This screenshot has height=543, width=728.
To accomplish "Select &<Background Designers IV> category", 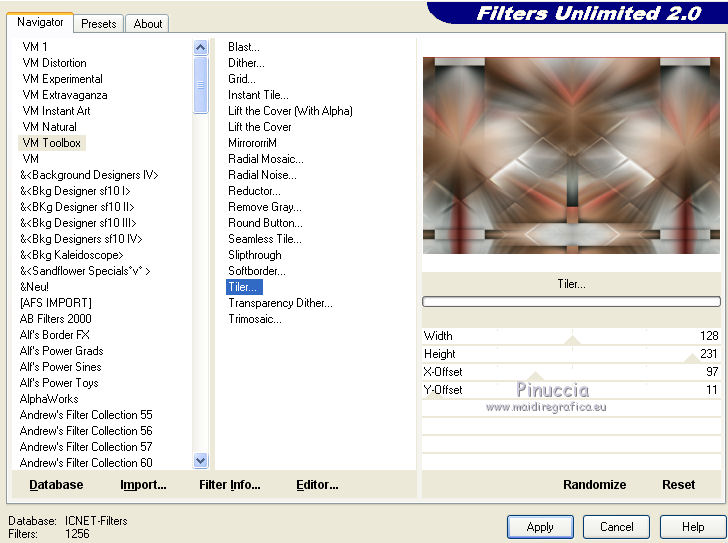I will (x=89, y=175).
